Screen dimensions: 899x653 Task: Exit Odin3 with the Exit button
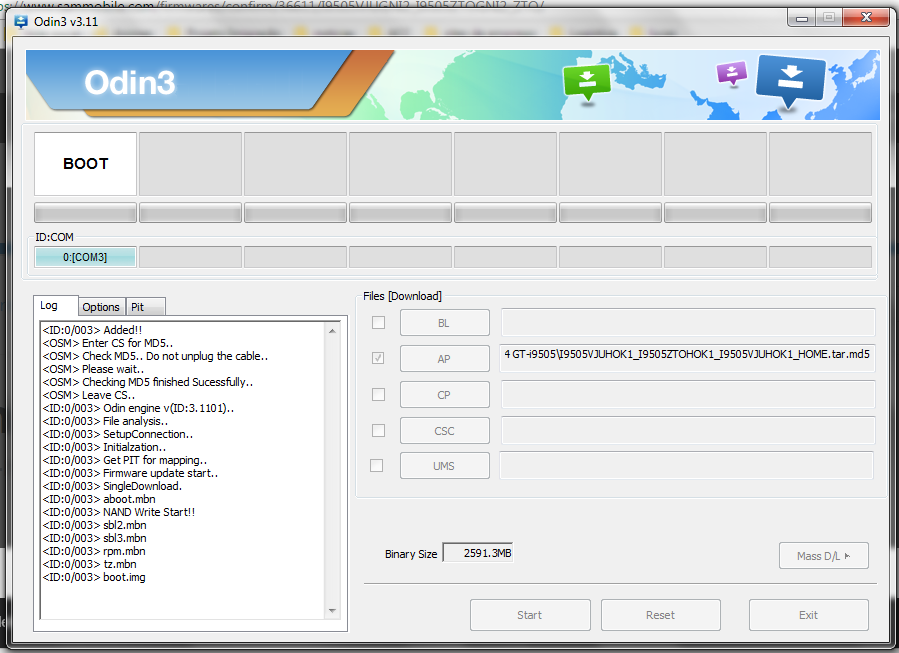[808, 615]
